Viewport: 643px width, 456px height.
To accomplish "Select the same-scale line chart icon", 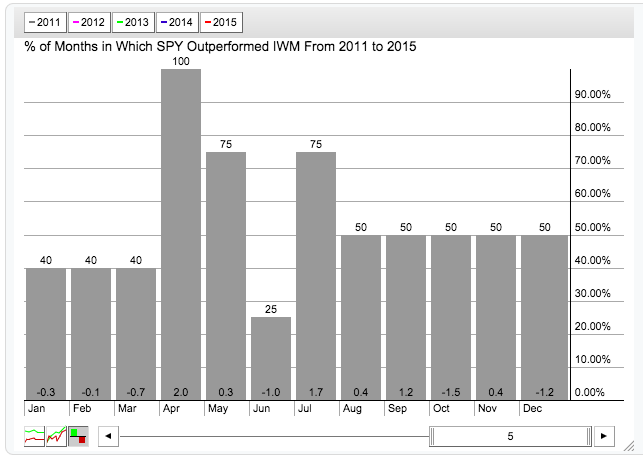I will pyautogui.click(x=57, y=436).
